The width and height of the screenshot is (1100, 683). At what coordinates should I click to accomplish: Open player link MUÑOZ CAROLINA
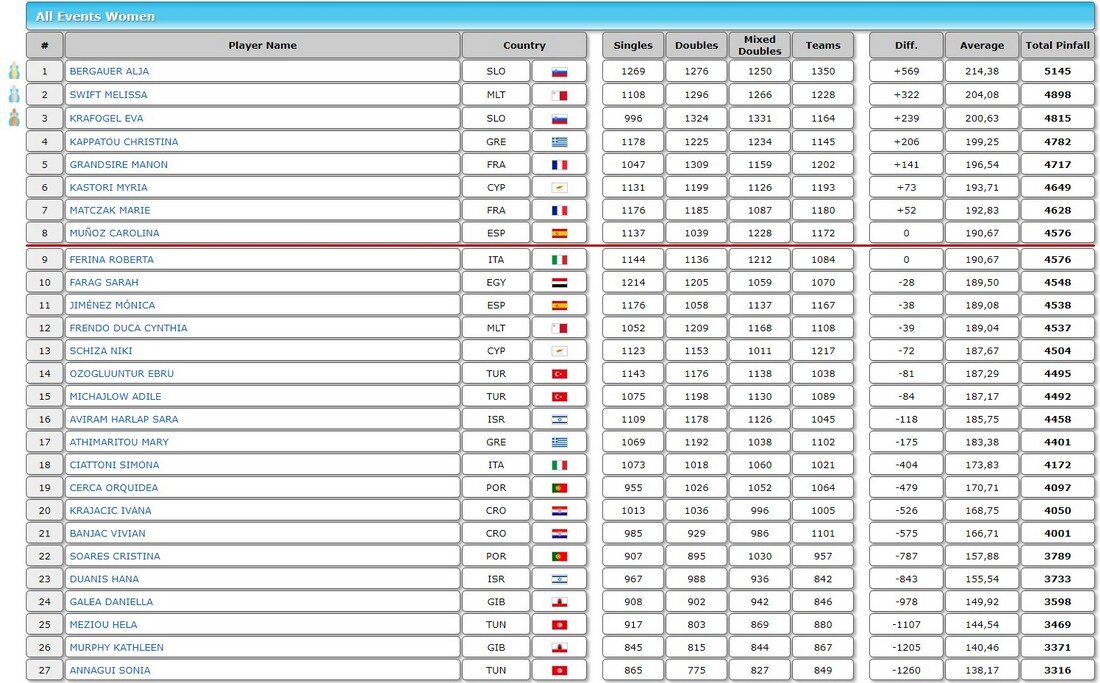click(114, 233)
